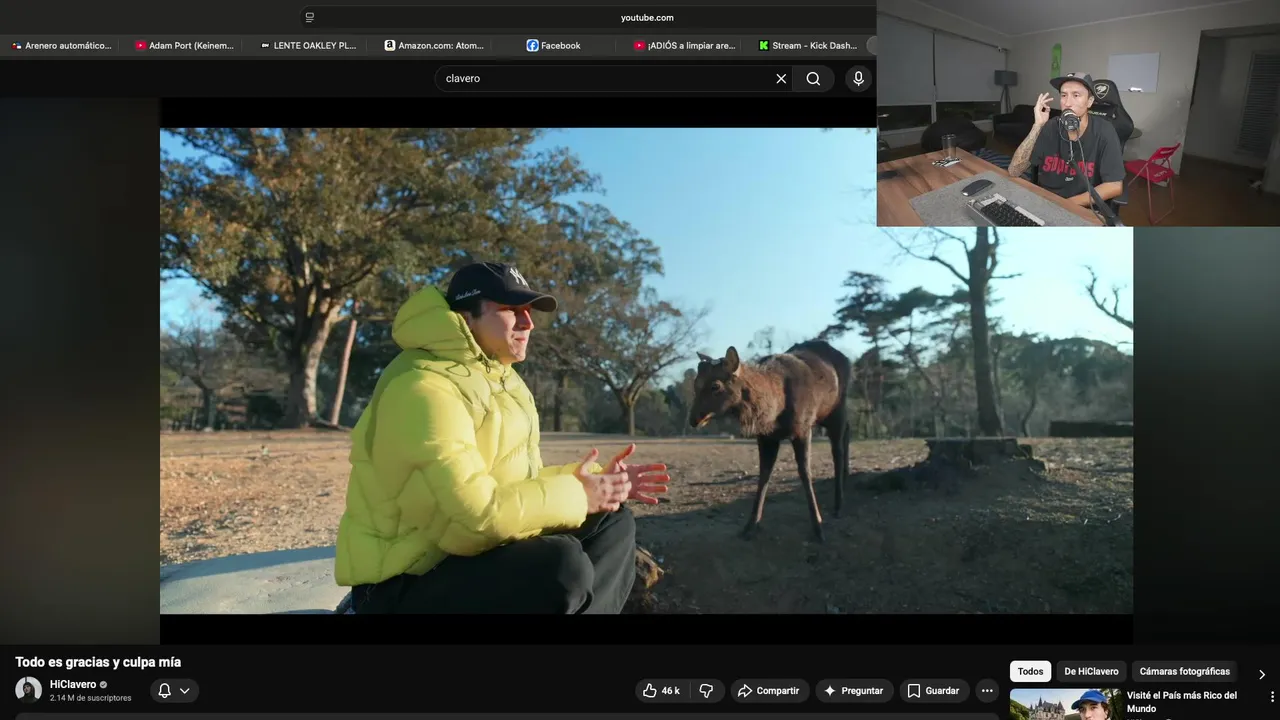
Task: Show more filter chips with the arrow
Action: 1261,674
